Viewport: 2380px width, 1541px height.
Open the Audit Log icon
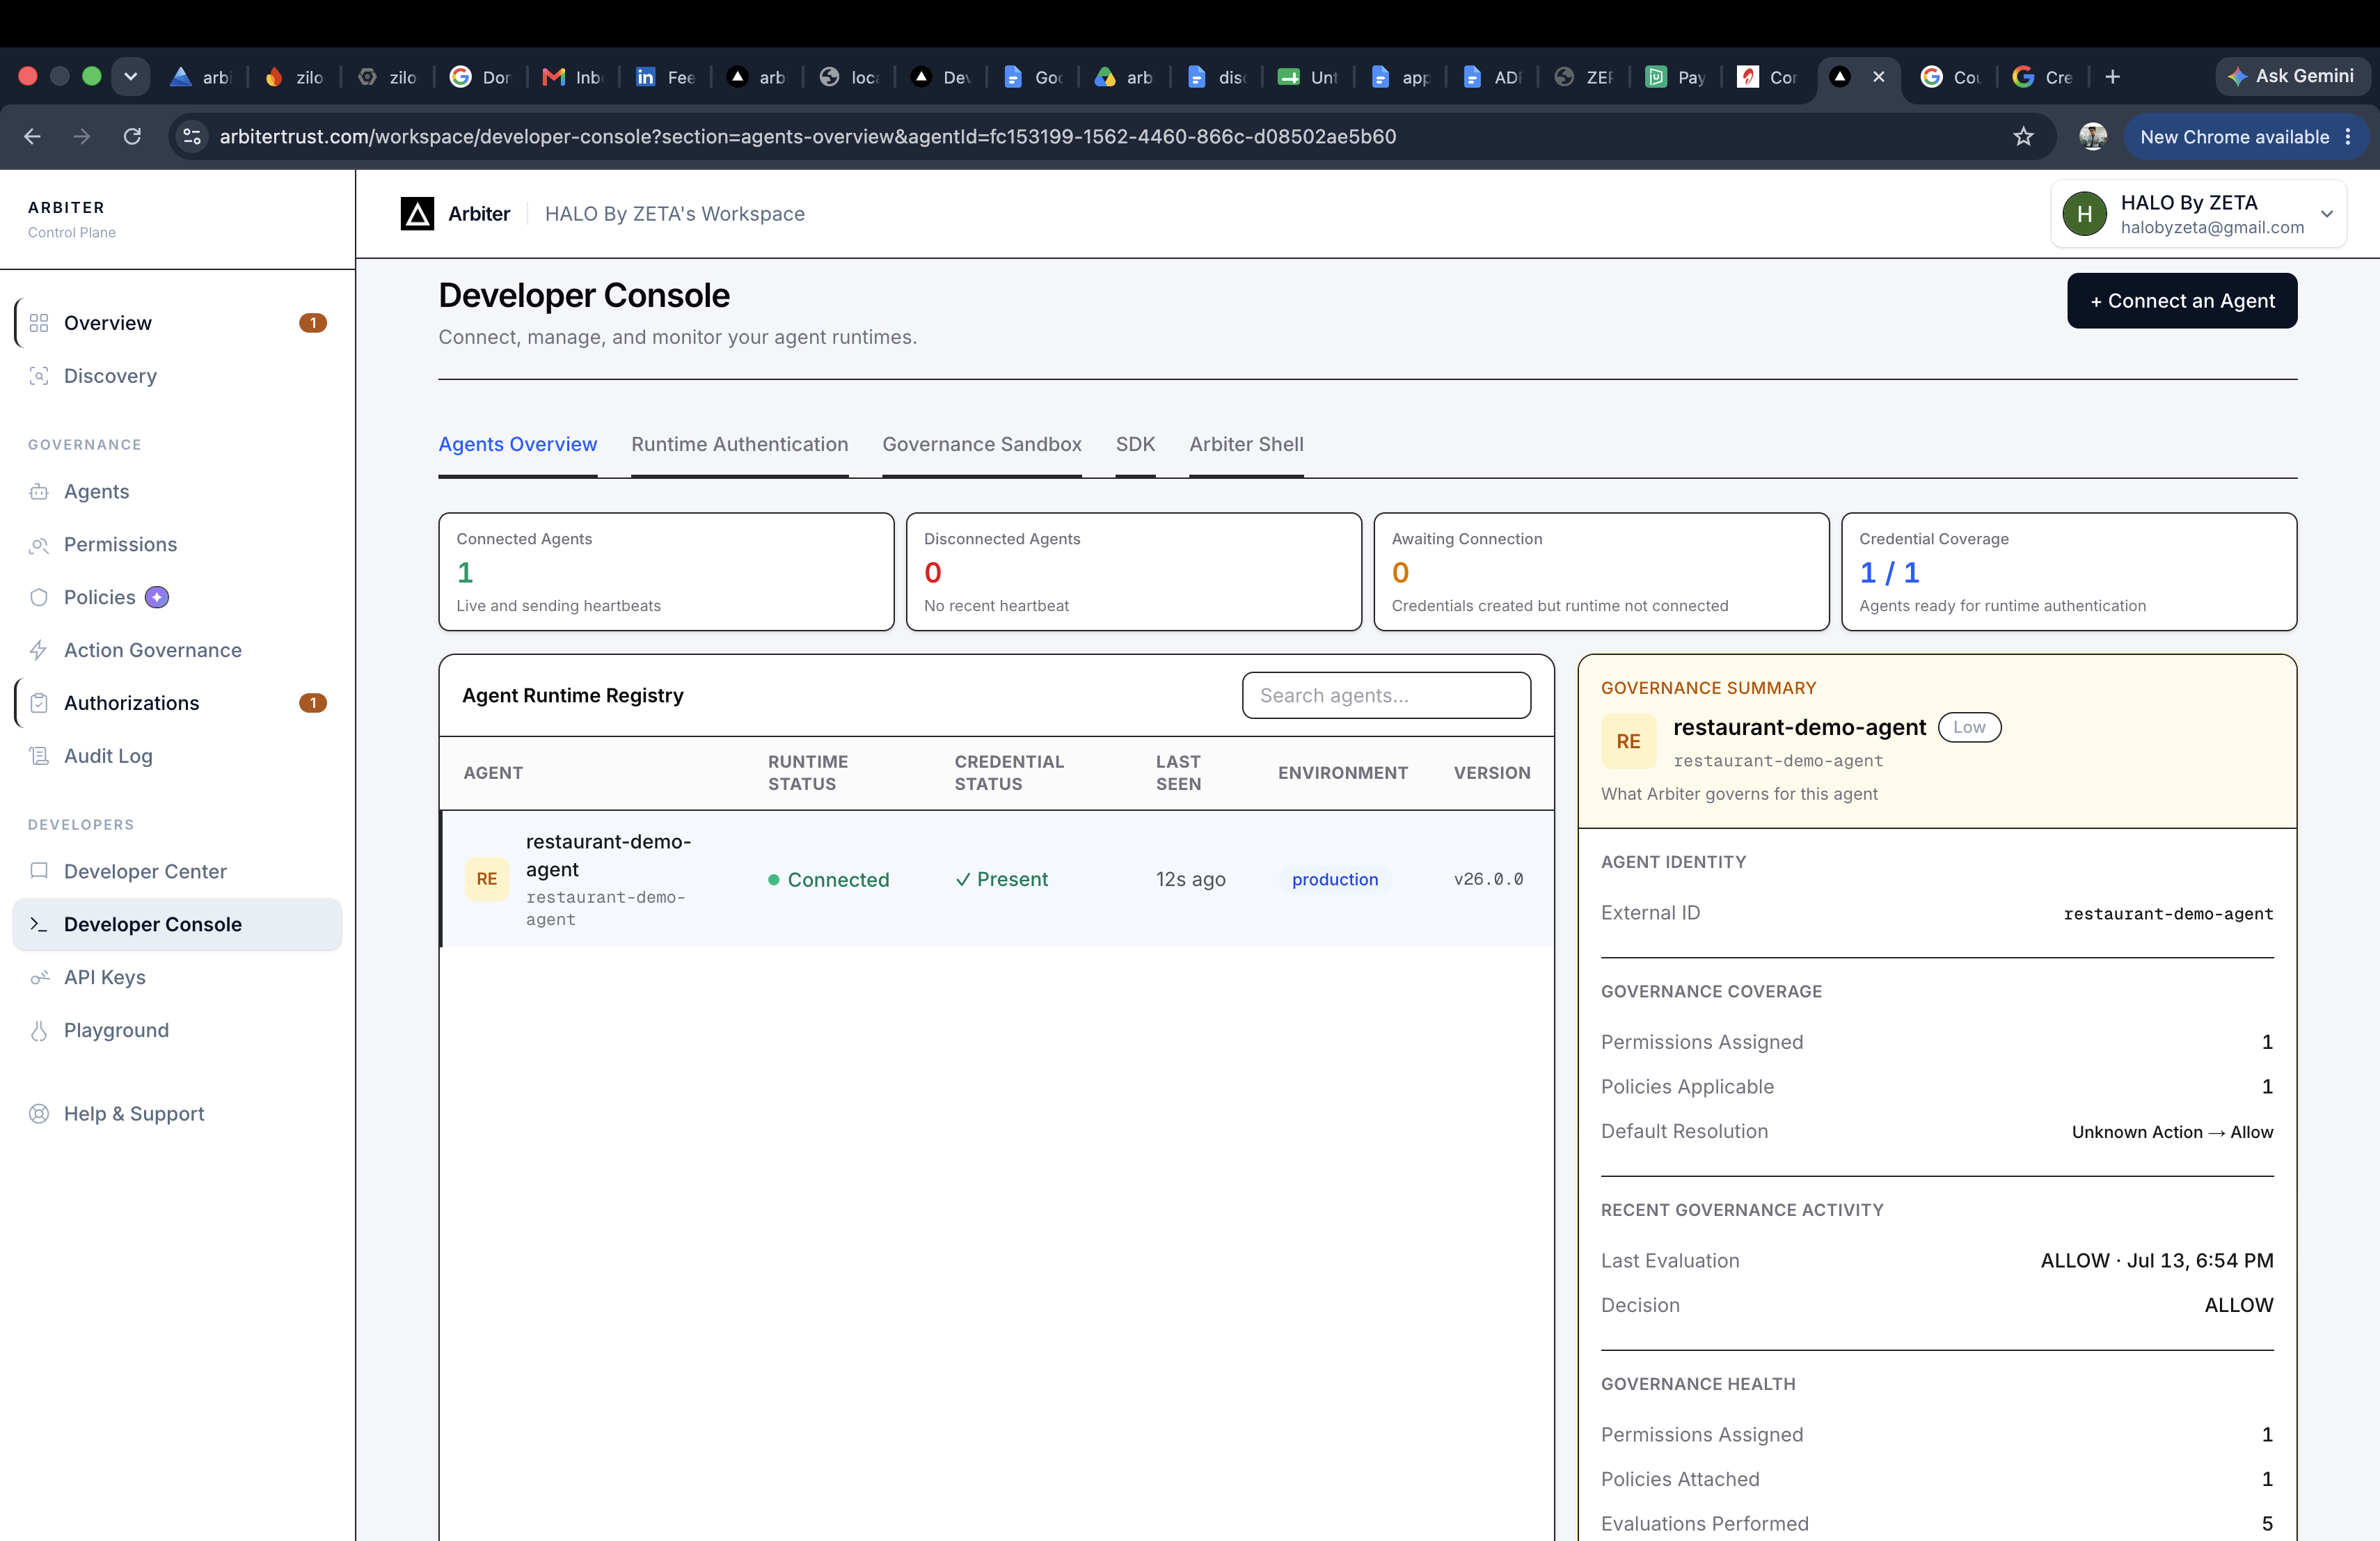pos(39,756)
